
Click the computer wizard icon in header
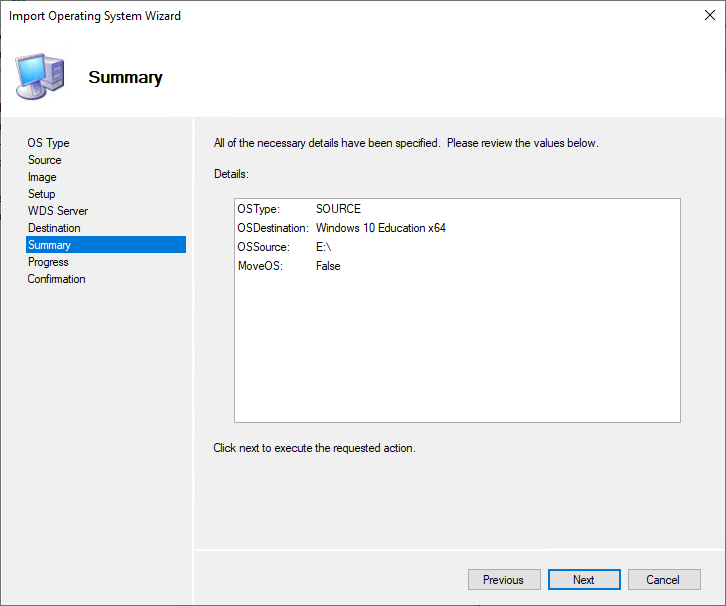pos(40,76)
